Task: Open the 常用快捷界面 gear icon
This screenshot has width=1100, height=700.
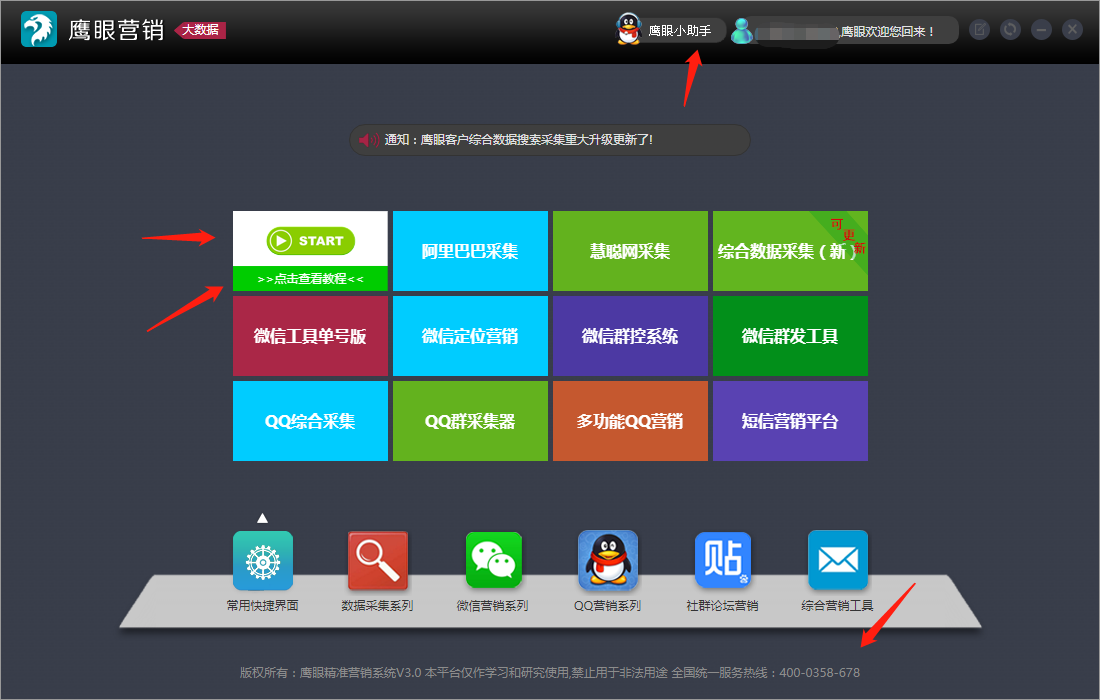Action: coord(262,560)
